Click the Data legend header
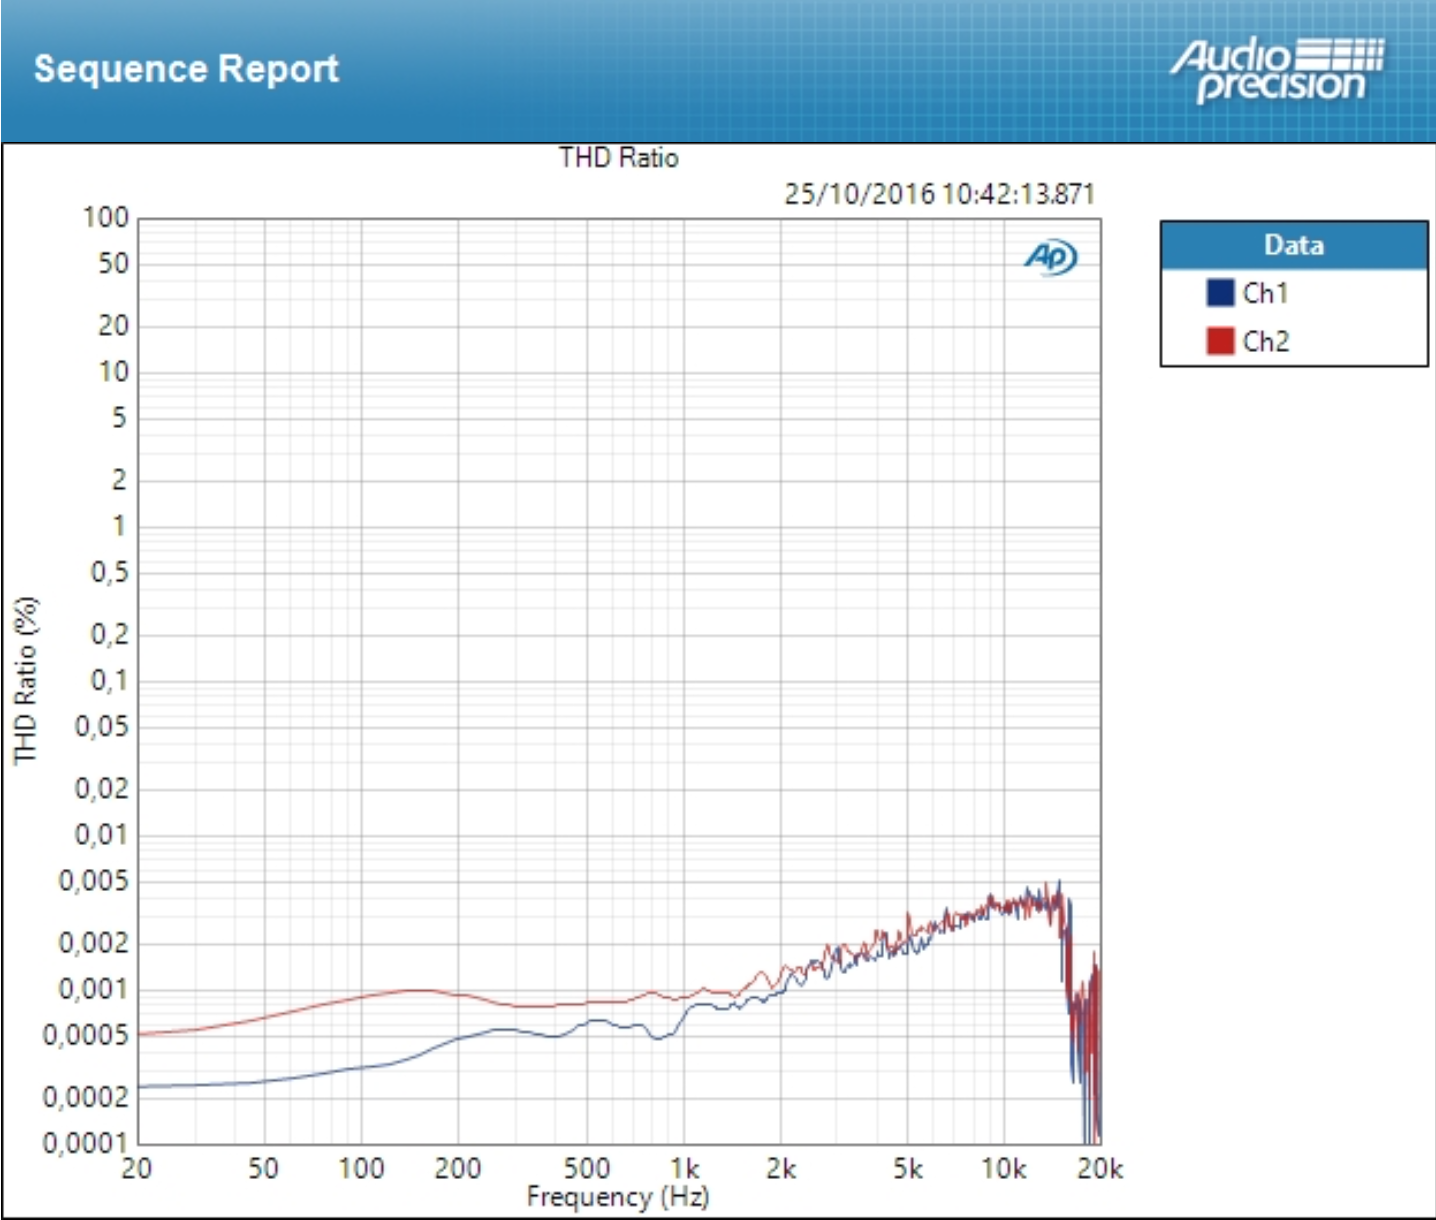1436x1220 pixels. [1293, 245]
